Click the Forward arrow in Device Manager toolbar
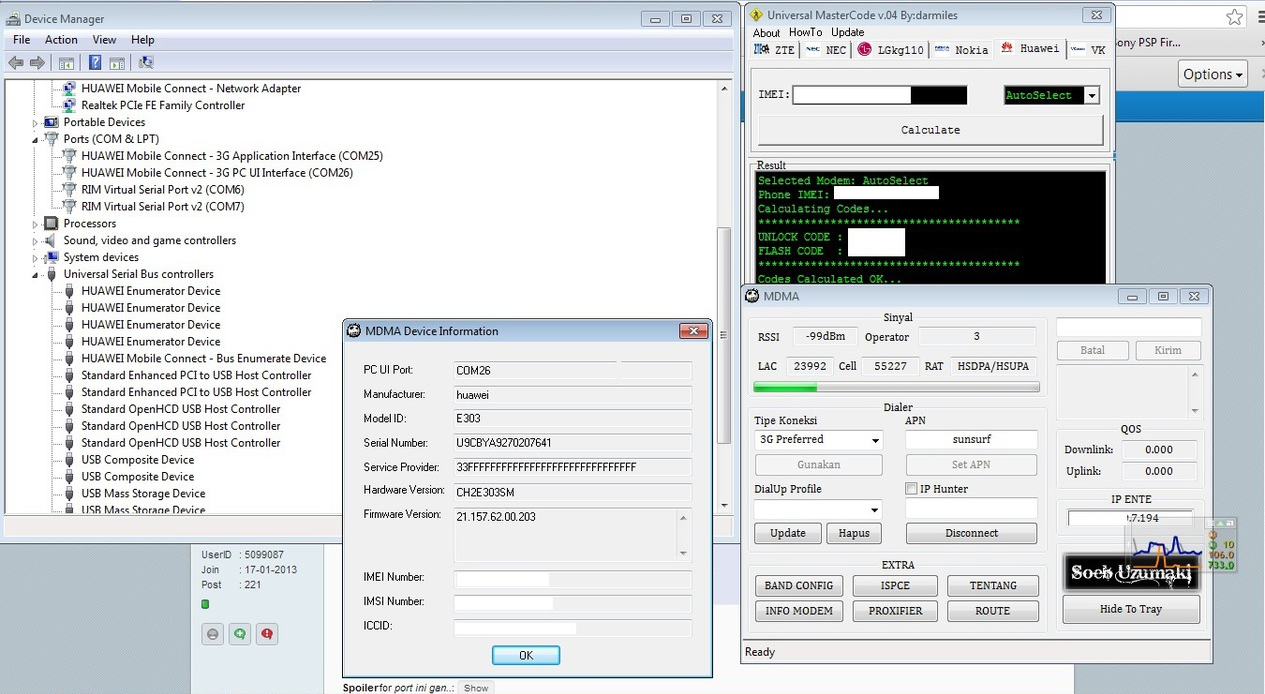Viewport: 1265px width, 694px height. tap(37, 63)
